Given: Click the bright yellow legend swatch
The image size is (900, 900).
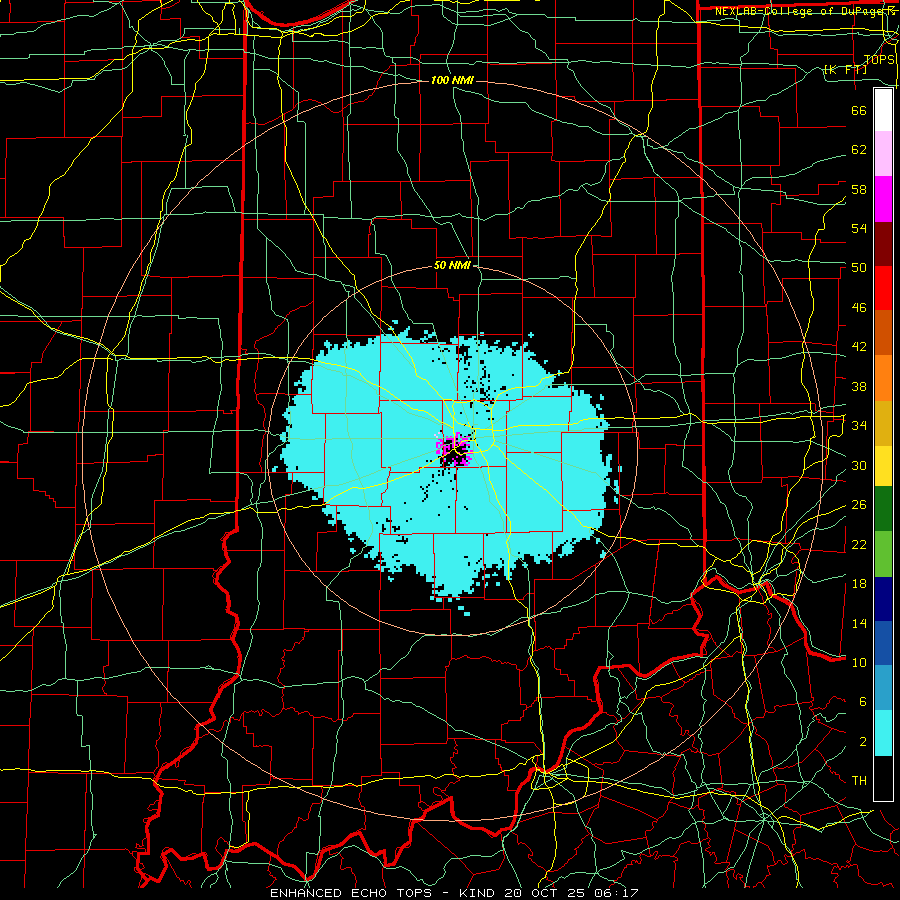Looking at the screenshot, I should [883, 466].
